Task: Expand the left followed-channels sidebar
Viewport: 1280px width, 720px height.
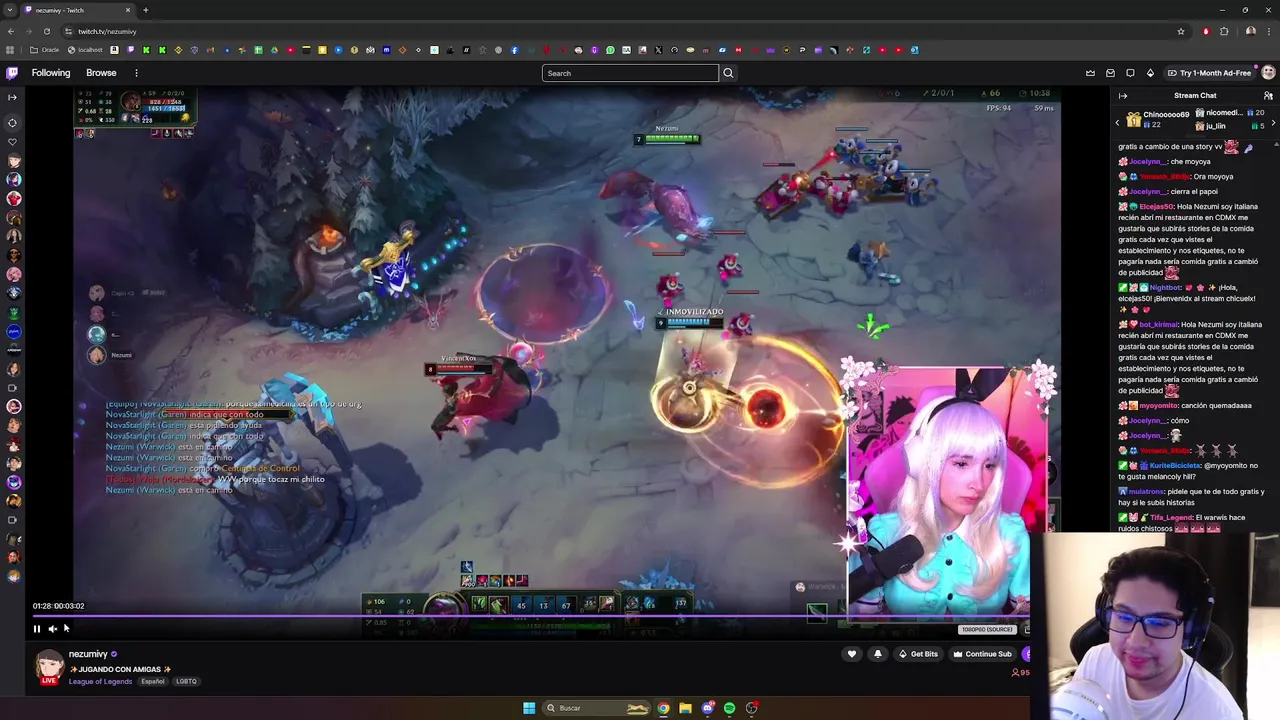Action: point(12,97)
